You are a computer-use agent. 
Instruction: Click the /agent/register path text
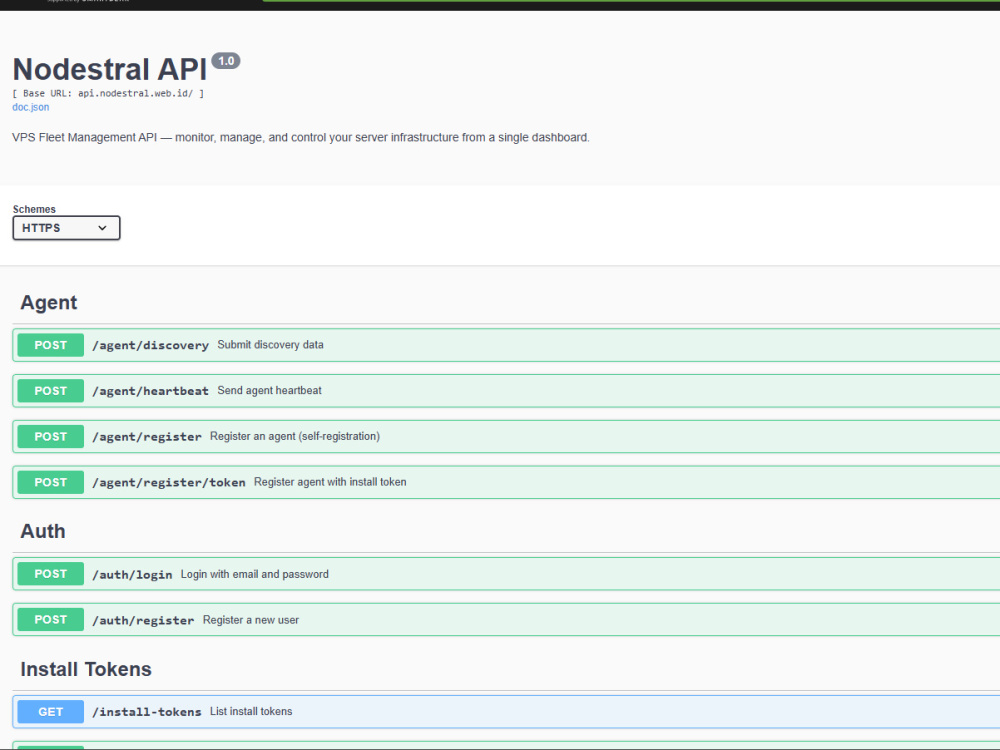click(x=147, y=437)
